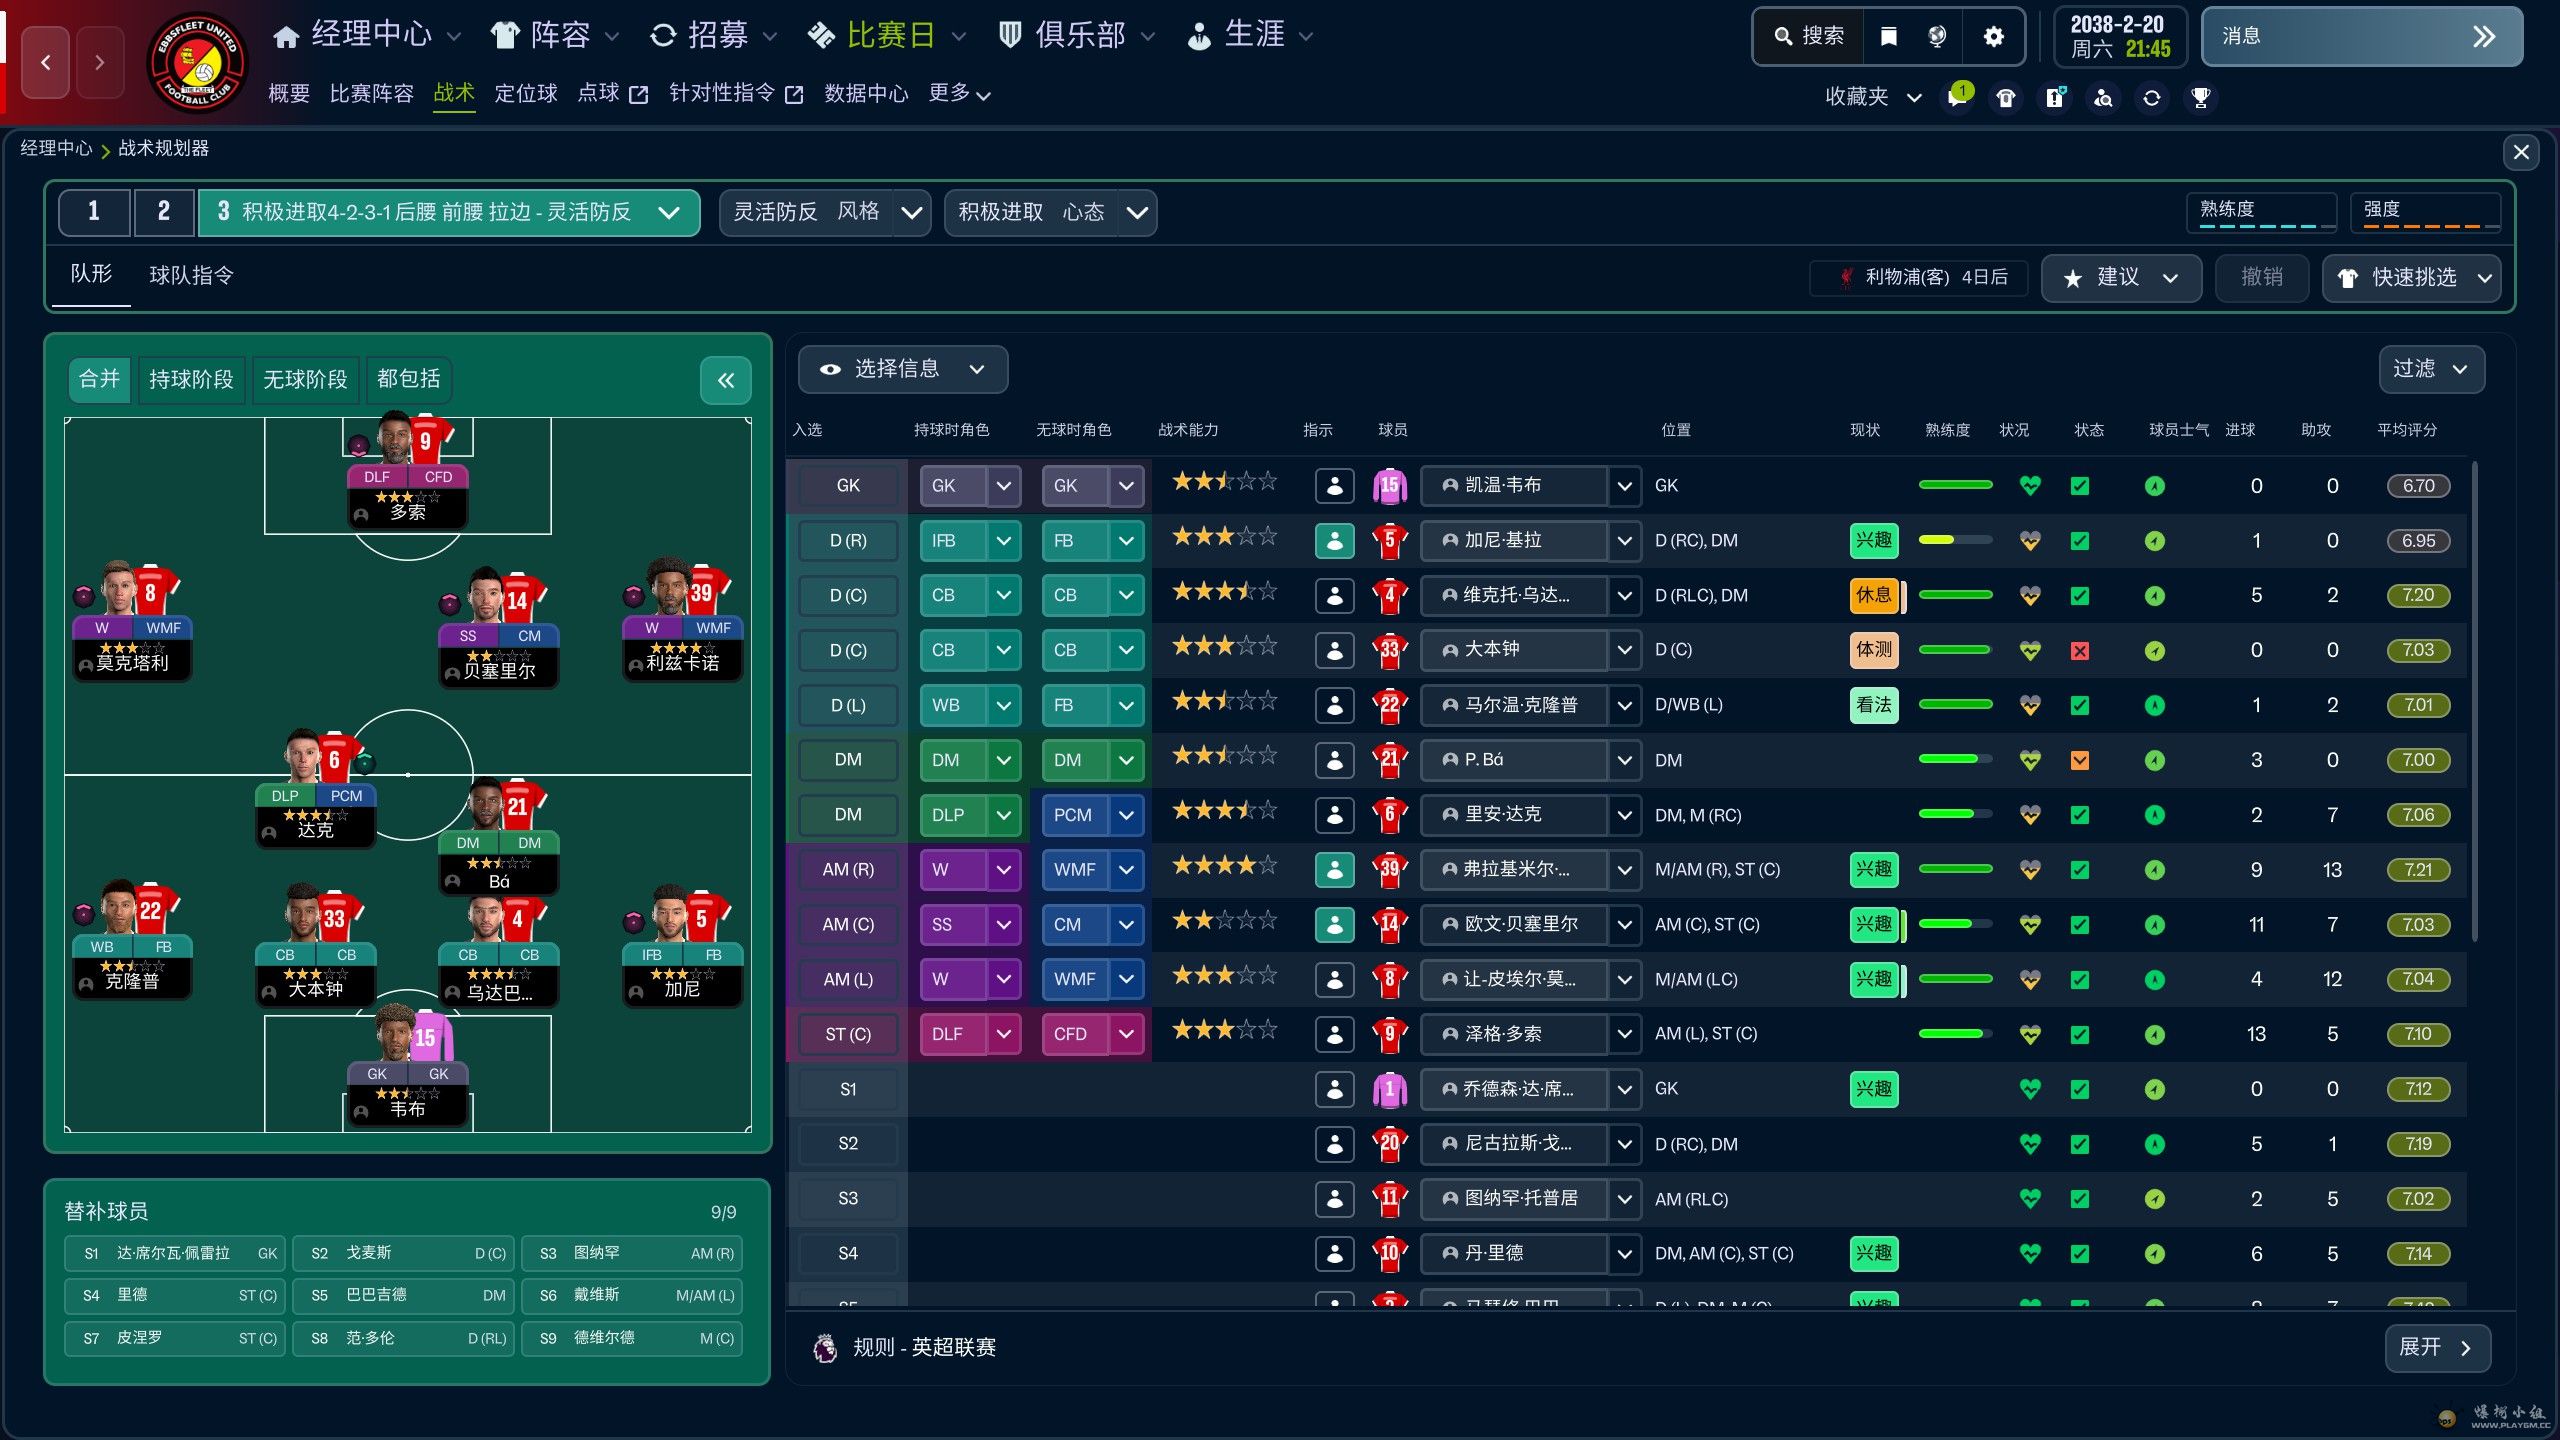
Task: Open the bookmarks icon beside search
Action: tap(1888, 37)
